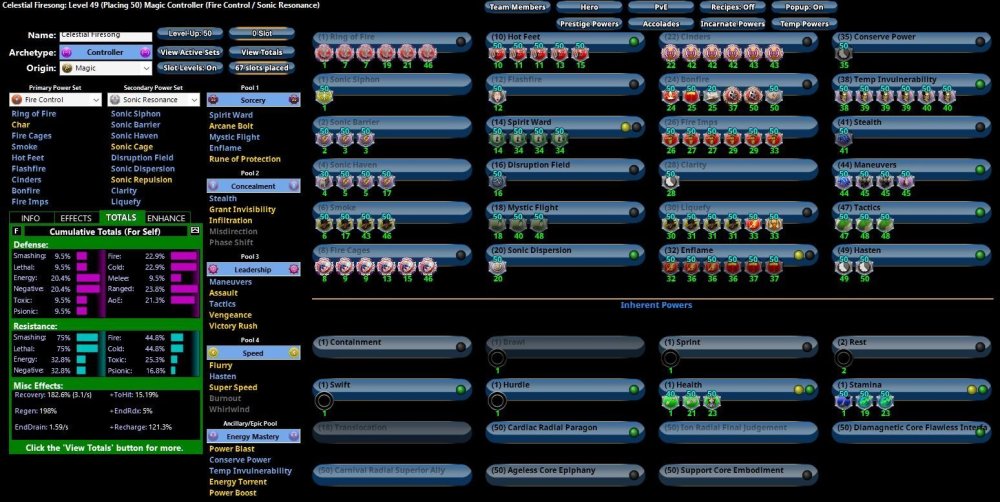Expand the Fire Control primary power set dropdown
The height and width of the screenshot is (502, 1000).
click(55, 100)
